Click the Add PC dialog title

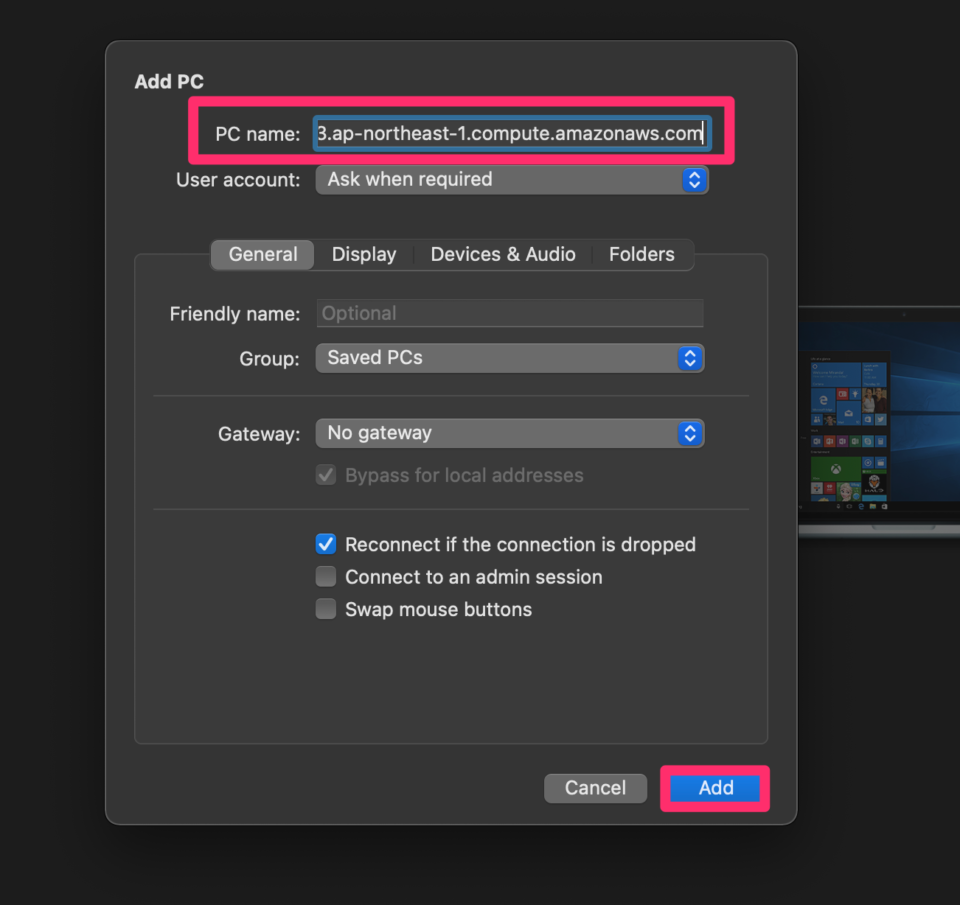point(169,81)
